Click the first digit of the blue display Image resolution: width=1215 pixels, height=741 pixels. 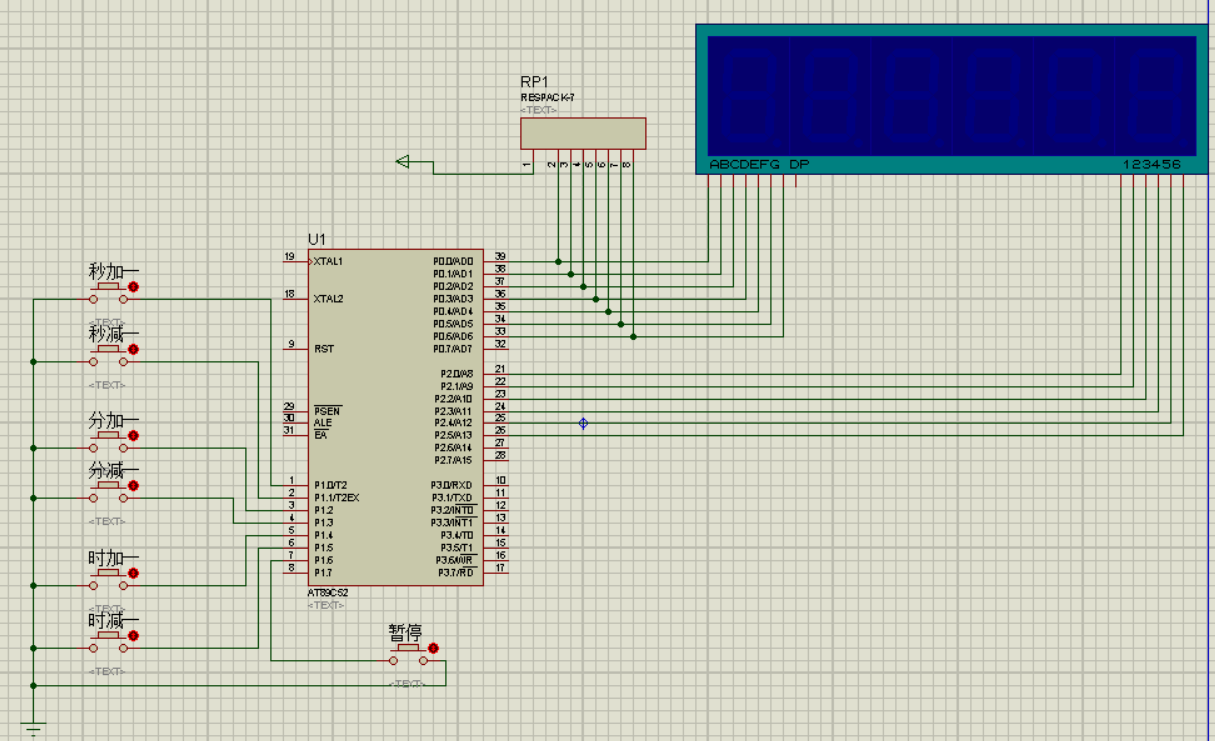pyautogui.click(x=748, y=96)
